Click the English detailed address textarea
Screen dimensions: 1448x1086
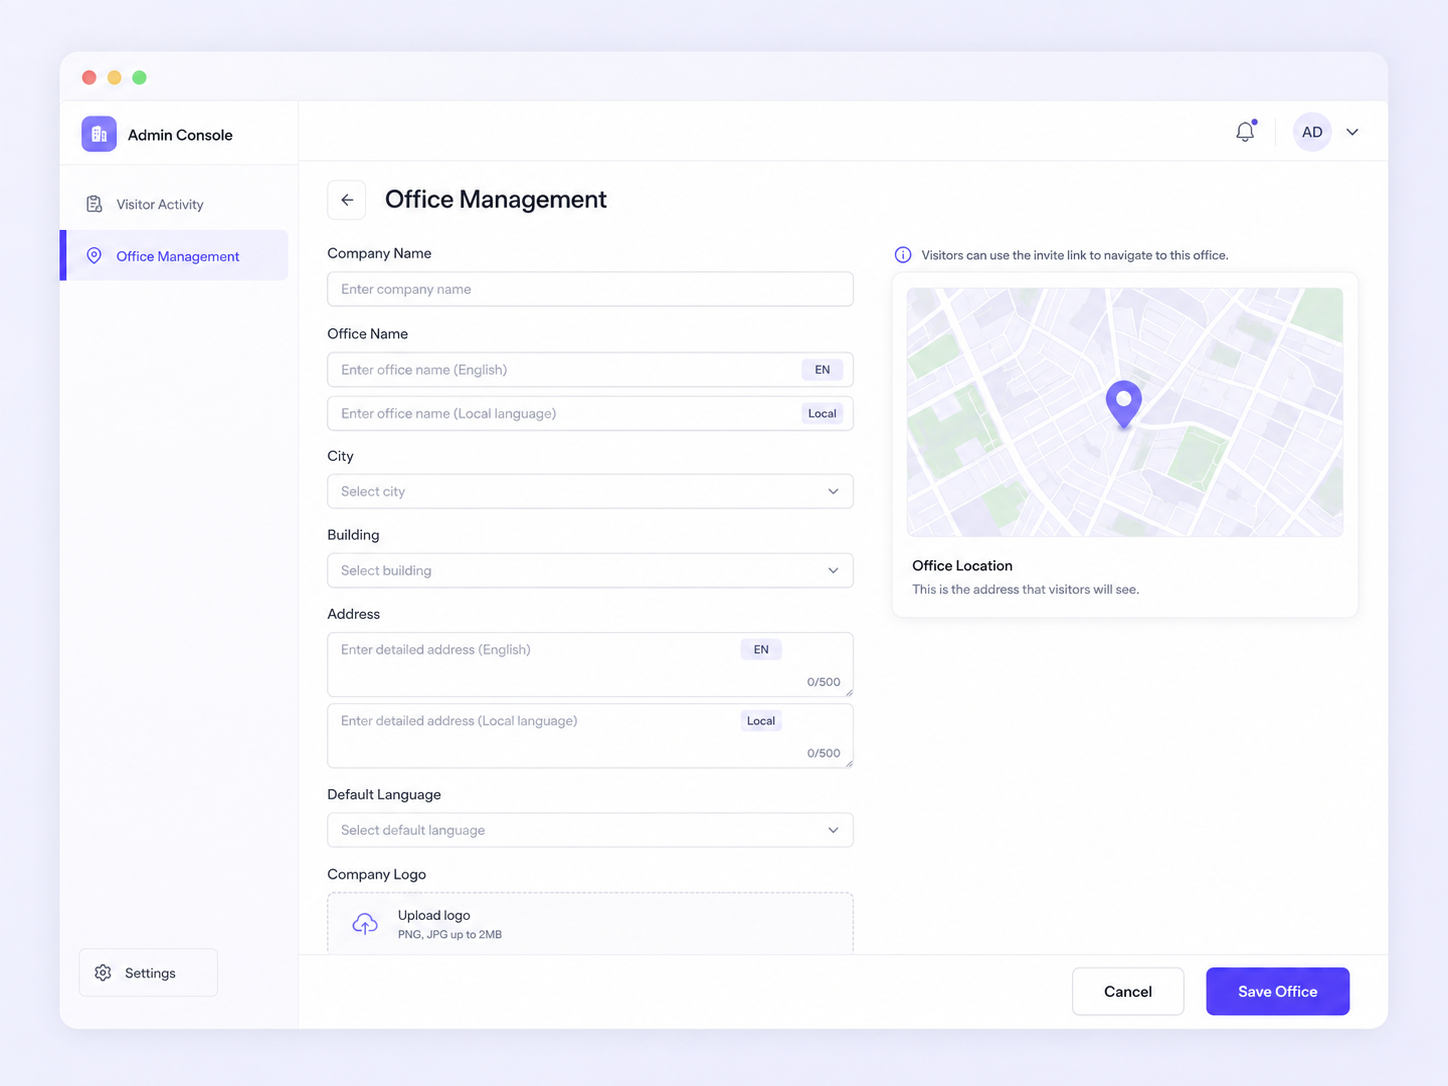click(x=590, y=665)
